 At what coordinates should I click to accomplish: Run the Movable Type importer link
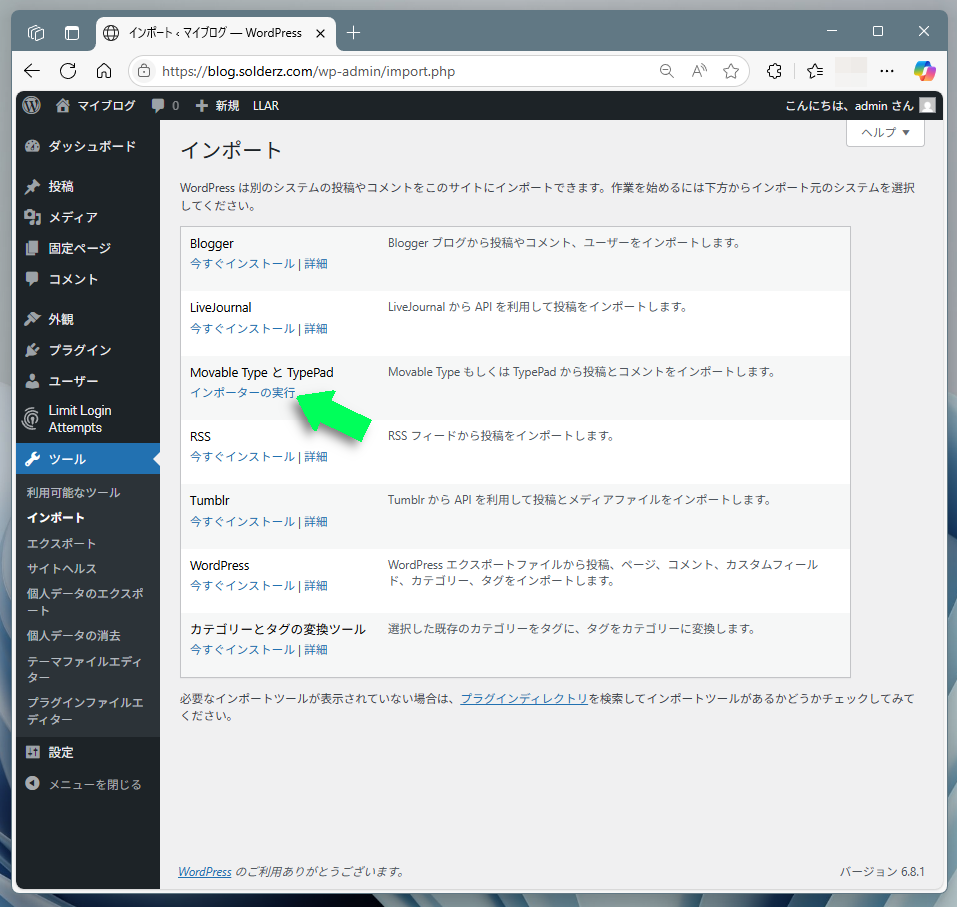coord(242,393)
